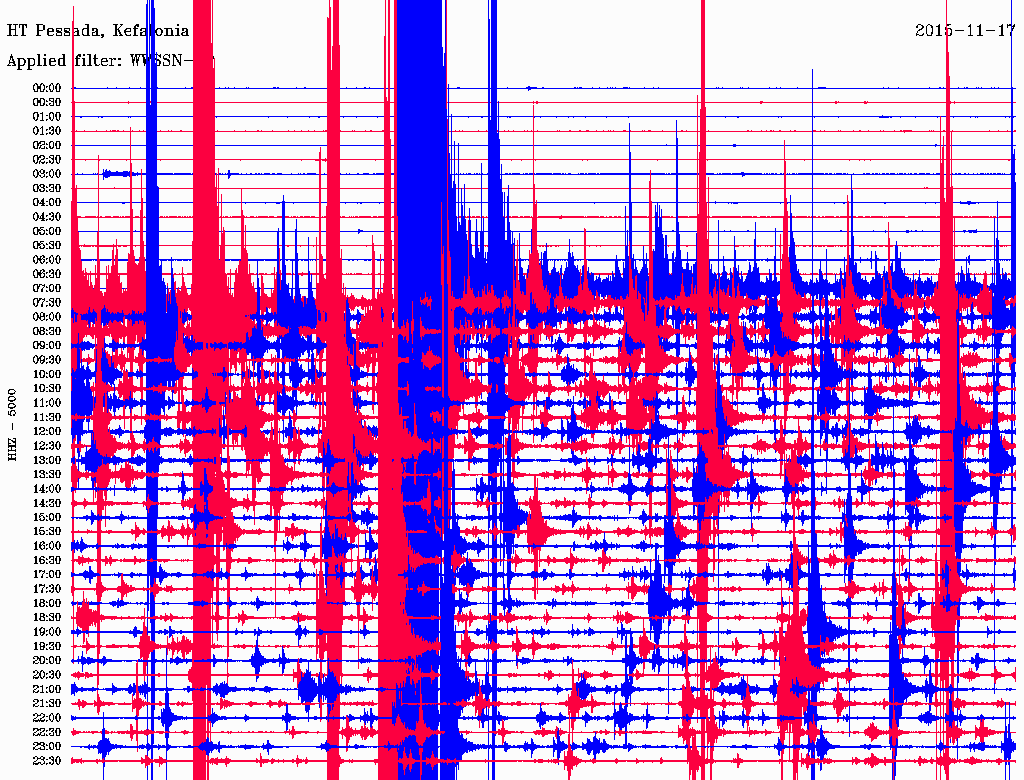Pick the 21:30 time label
This screenshot has height=780, width=1024.
point(47,704)
